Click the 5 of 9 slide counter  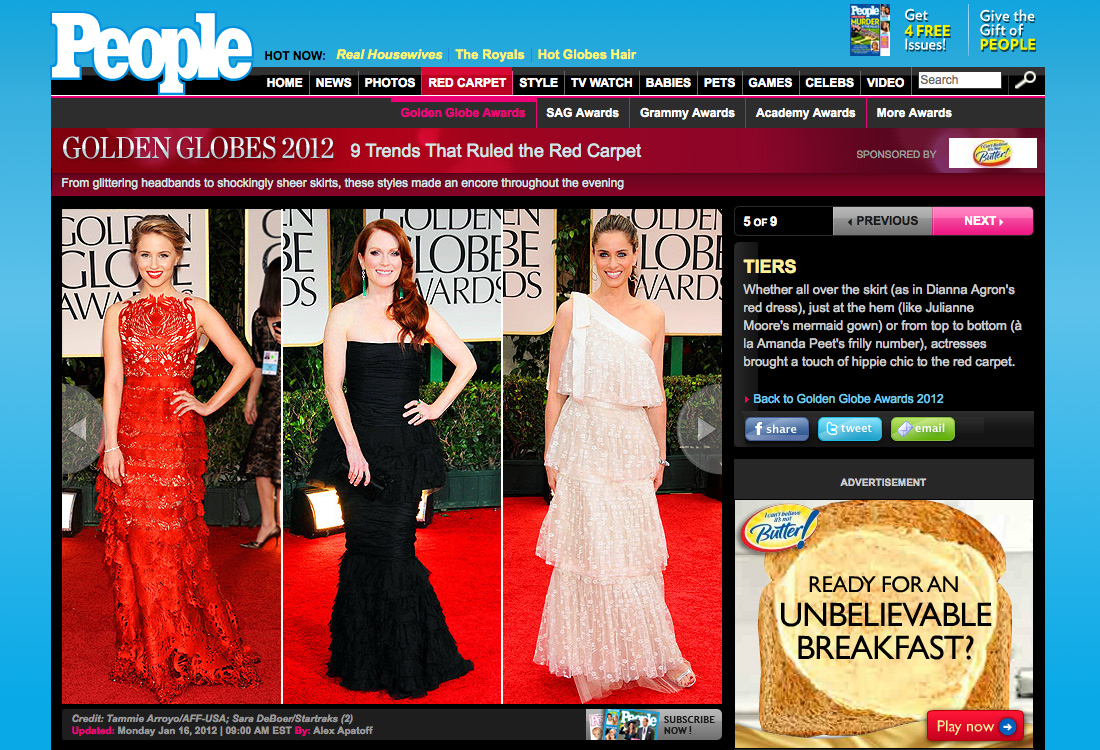point(760,222)
